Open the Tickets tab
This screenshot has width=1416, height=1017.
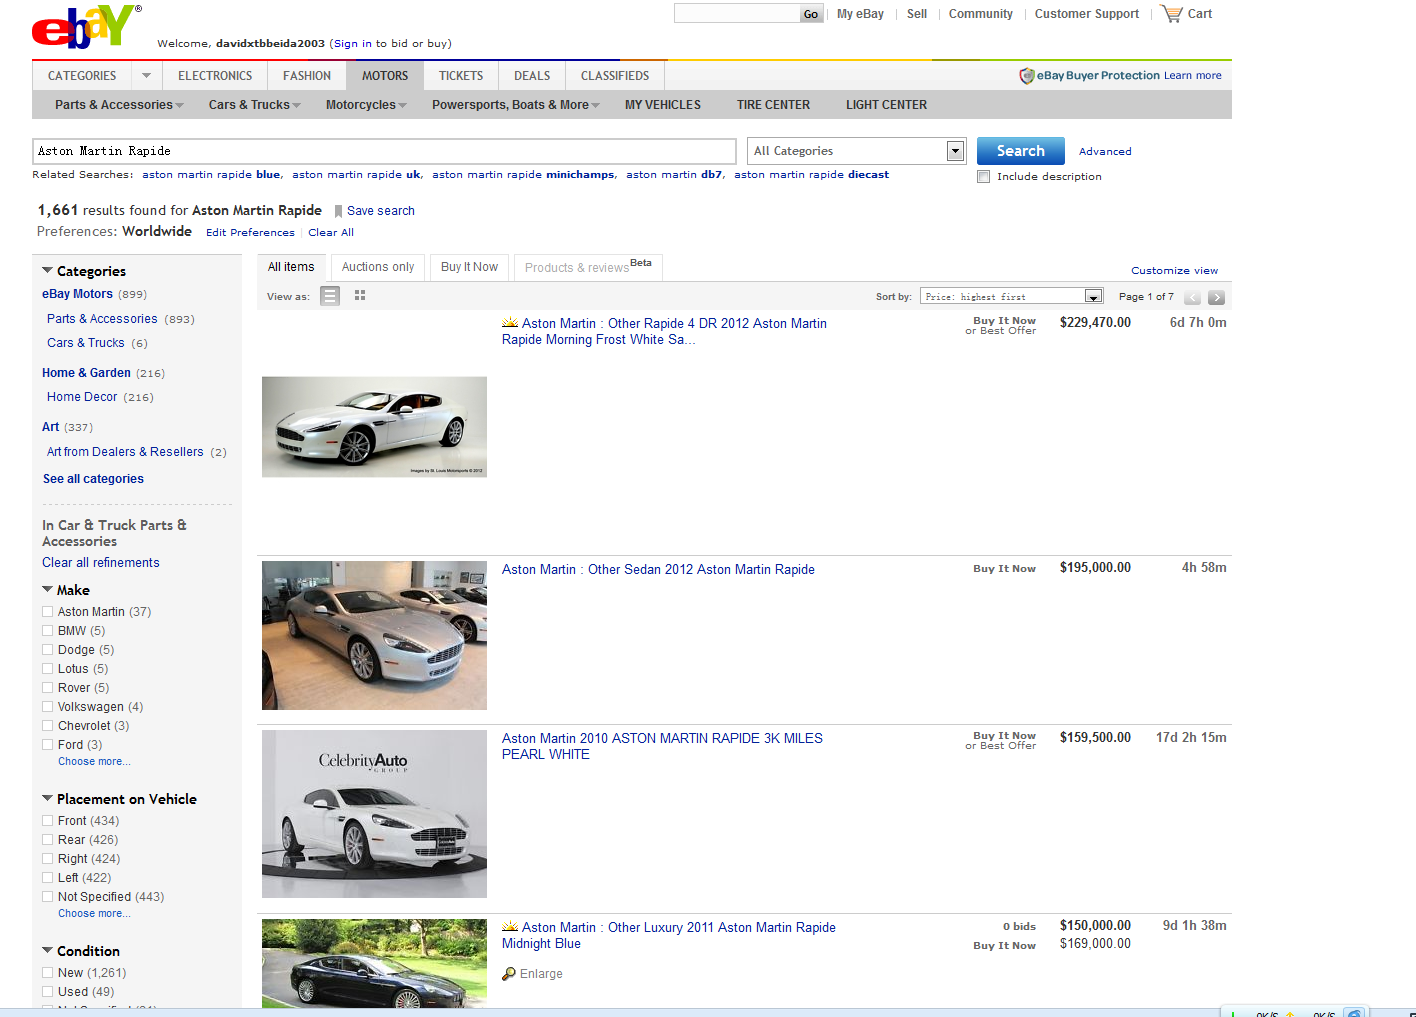click(461, 76)
